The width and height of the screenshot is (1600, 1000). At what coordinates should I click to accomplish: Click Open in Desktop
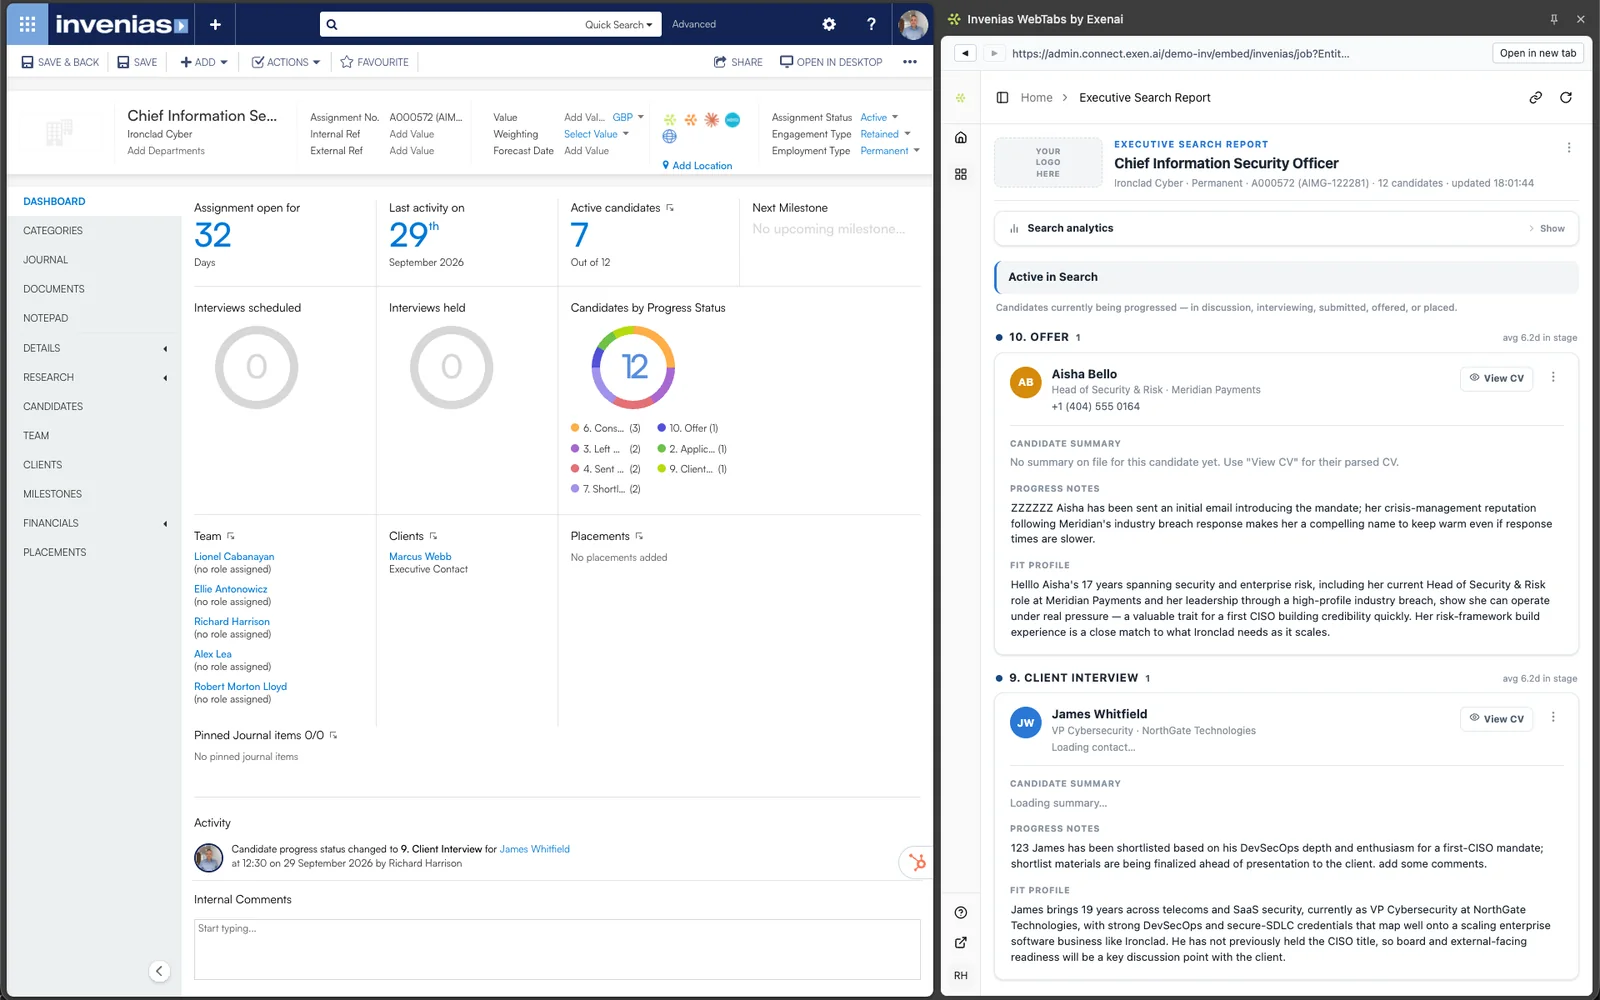click(831, 62)
